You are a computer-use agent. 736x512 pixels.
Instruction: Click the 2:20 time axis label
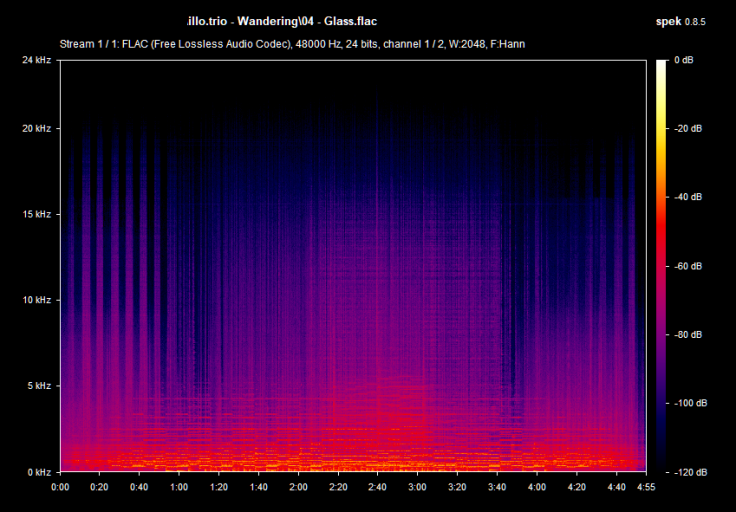pos(338,487)
